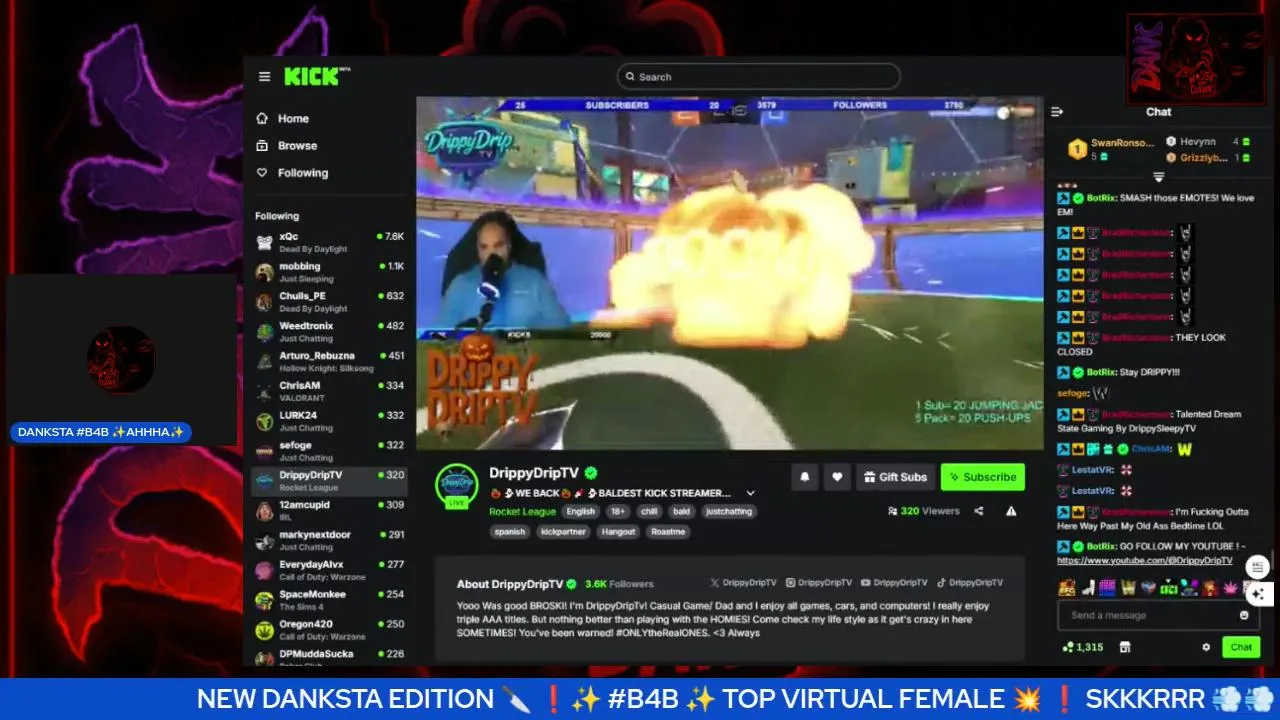The height and width of the screenshot is (720, 1280).
Task: Click the green Subscribe button
Action: pyautogui.click(x=982, y=477)
